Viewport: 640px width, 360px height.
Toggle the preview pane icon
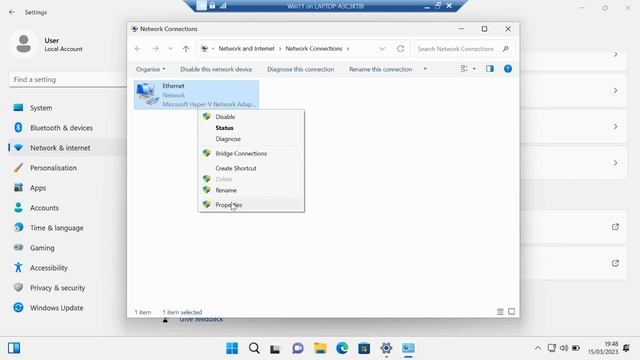click(490, 69)
